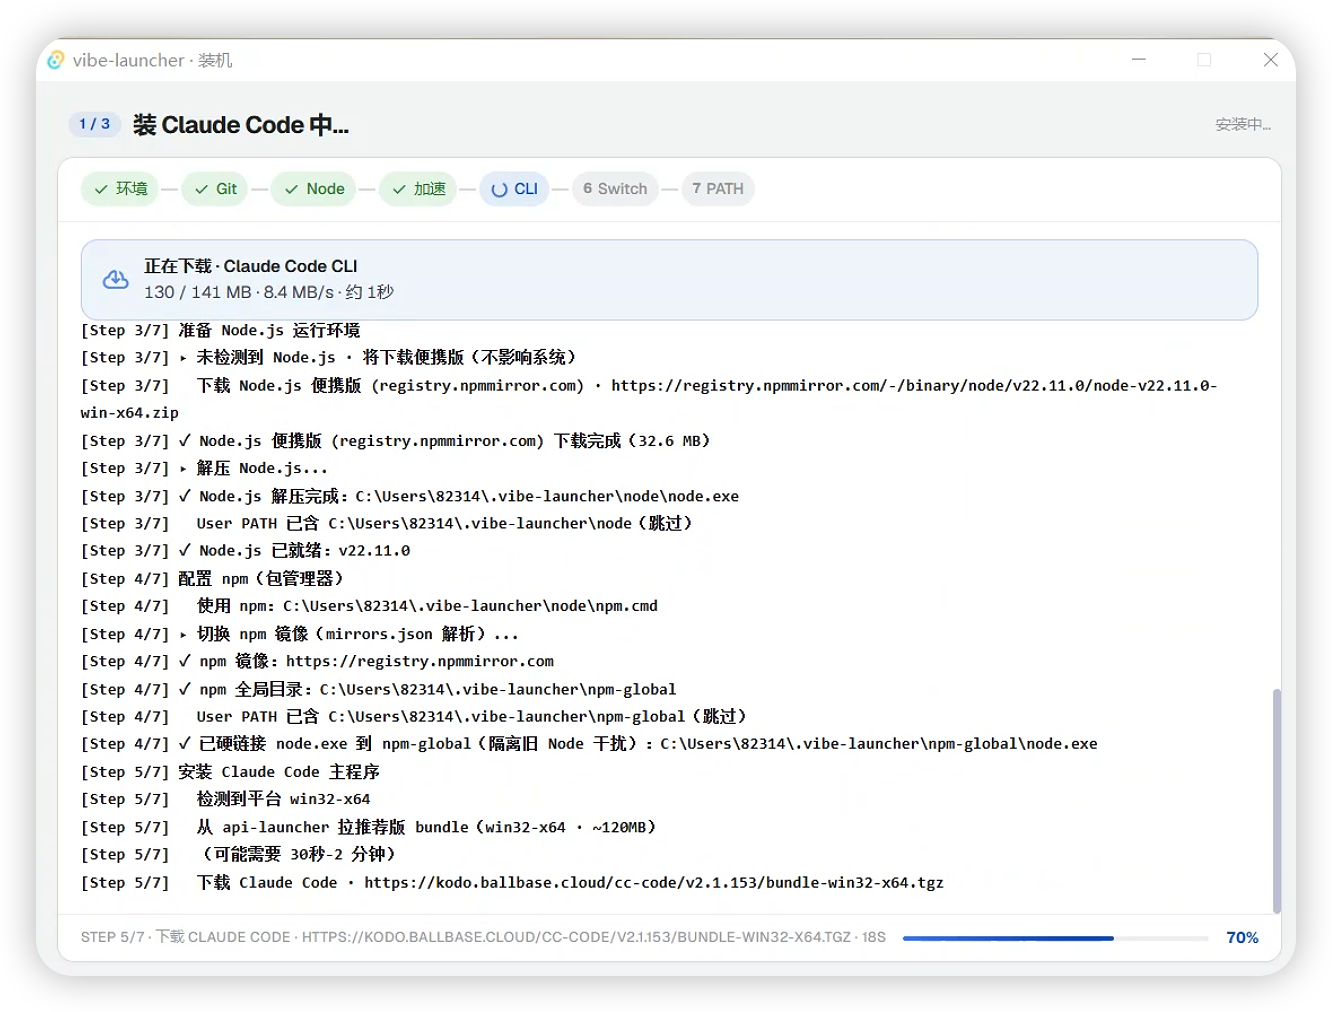The width and height of the screenshot is (1332, 1012).
Task: Click the 1 / 3 stage badge
Action: point(95,124)
